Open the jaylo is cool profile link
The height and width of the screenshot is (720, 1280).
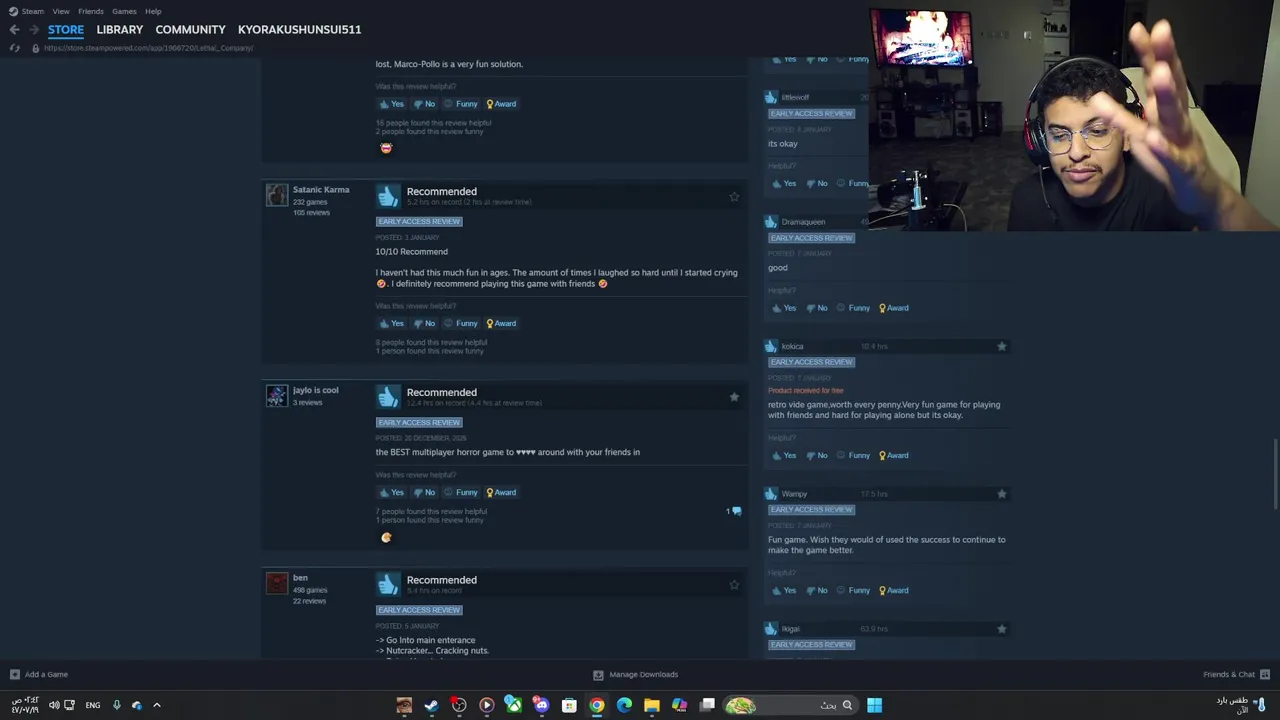coord(315,390)
